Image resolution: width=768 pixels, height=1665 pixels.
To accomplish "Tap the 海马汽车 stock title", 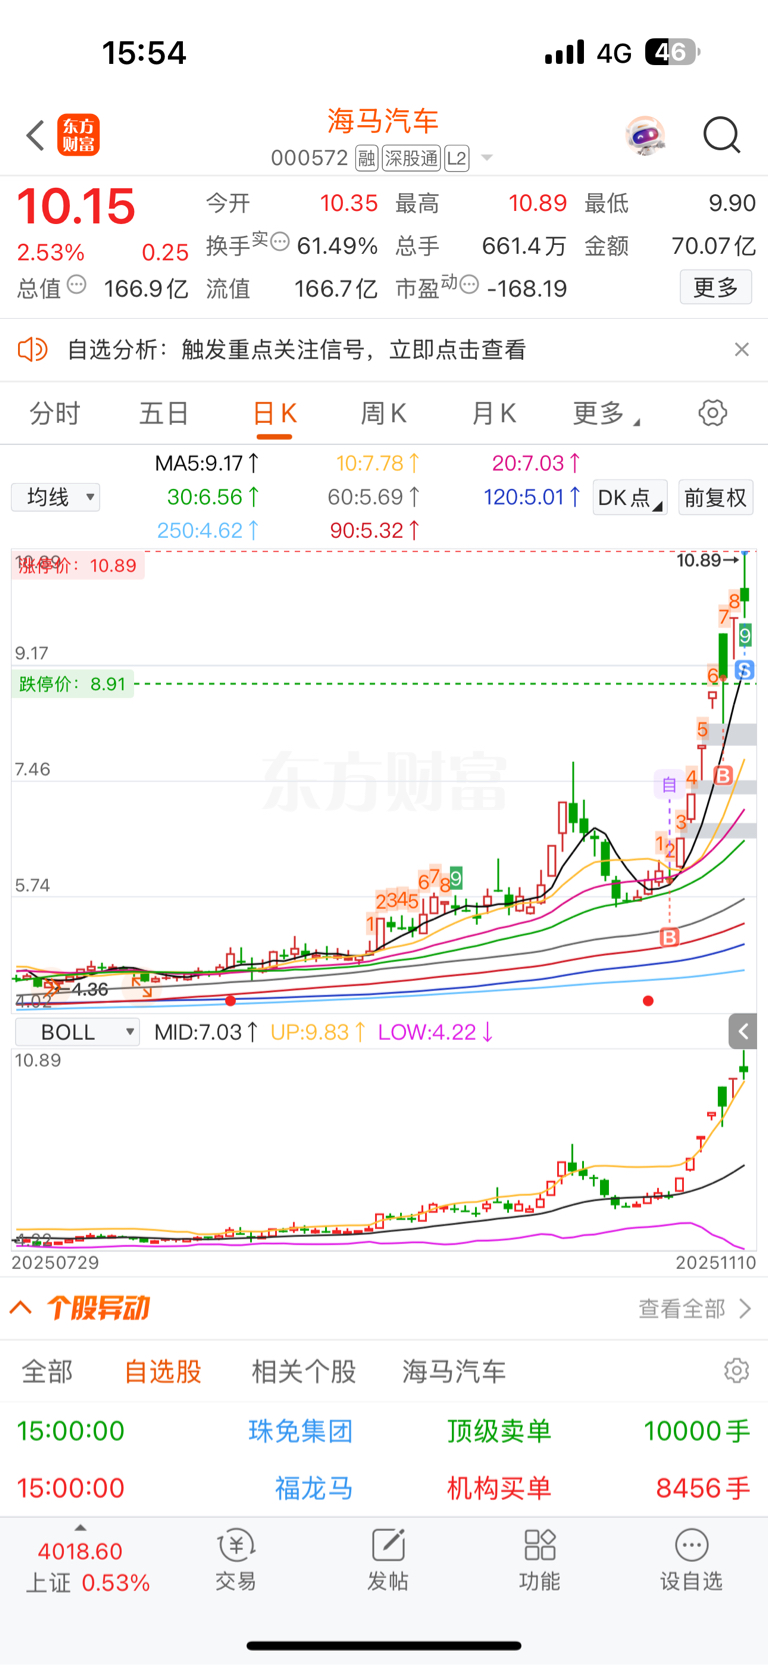I will [383, 121].
